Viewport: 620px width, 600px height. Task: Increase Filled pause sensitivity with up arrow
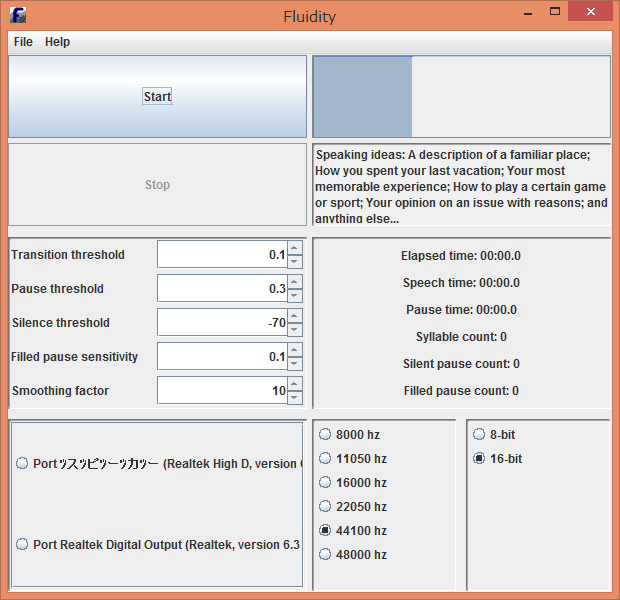[x=295, y=350]
